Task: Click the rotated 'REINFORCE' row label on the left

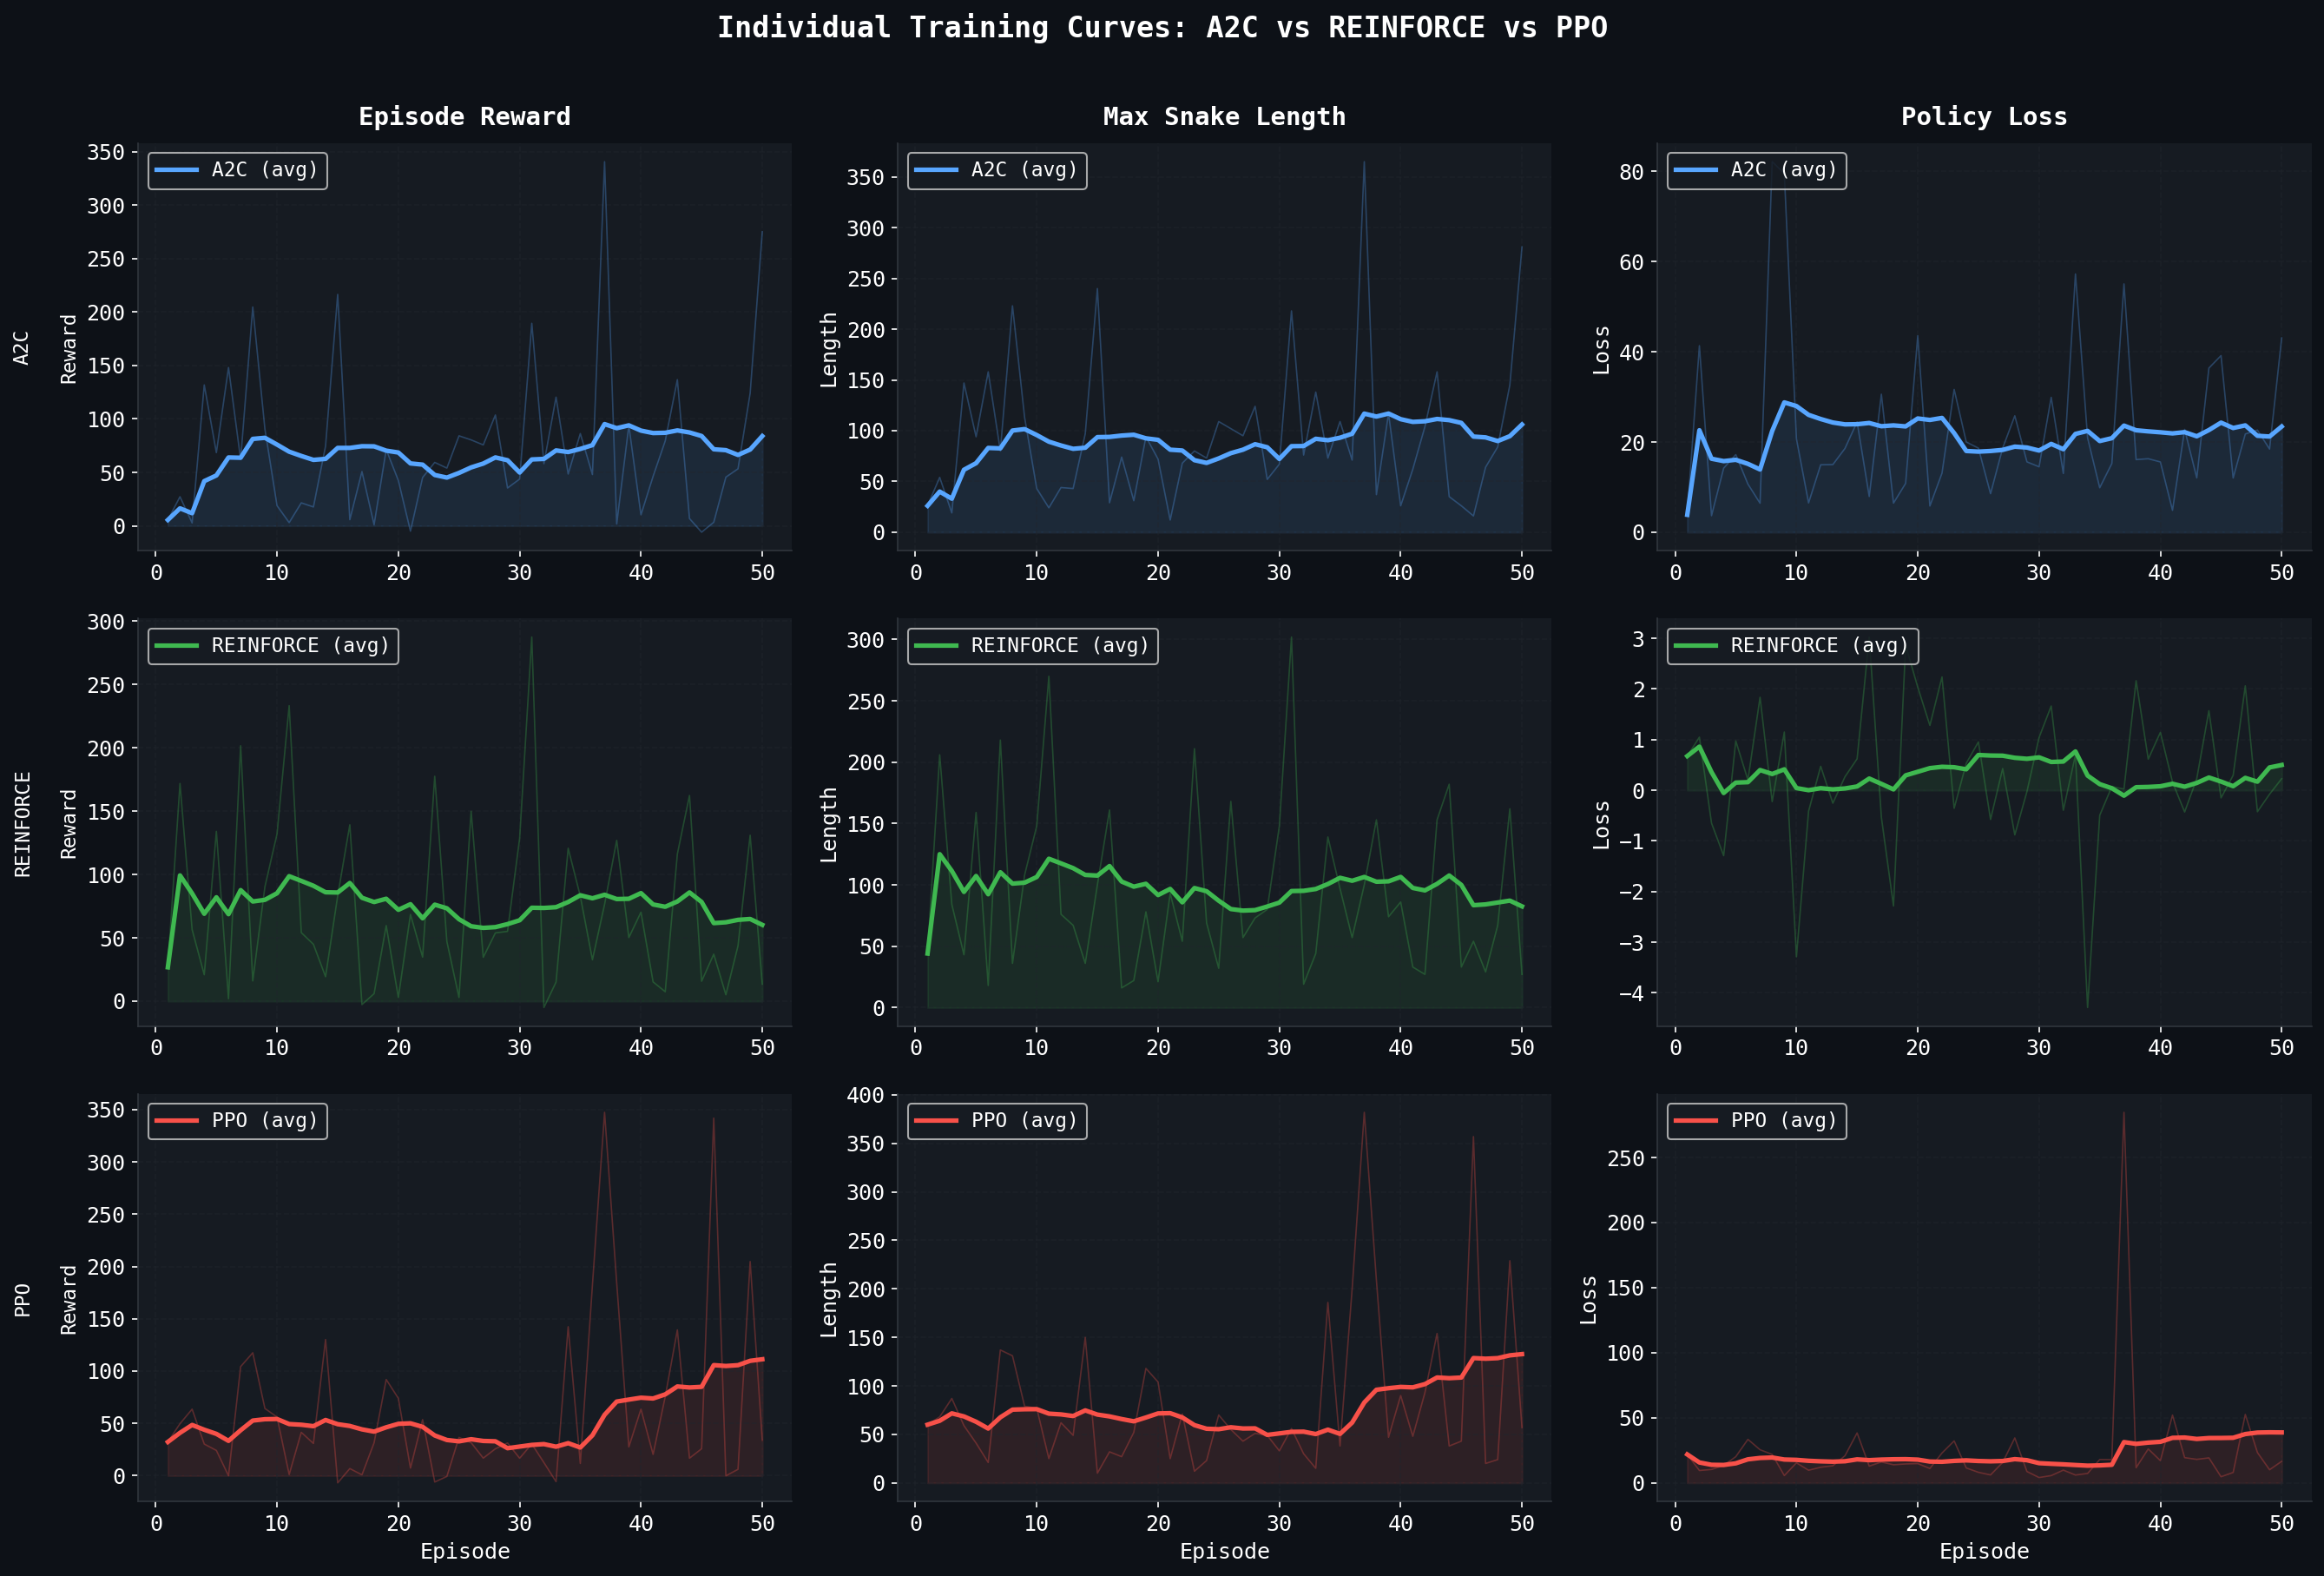Action: coord(22,824)
